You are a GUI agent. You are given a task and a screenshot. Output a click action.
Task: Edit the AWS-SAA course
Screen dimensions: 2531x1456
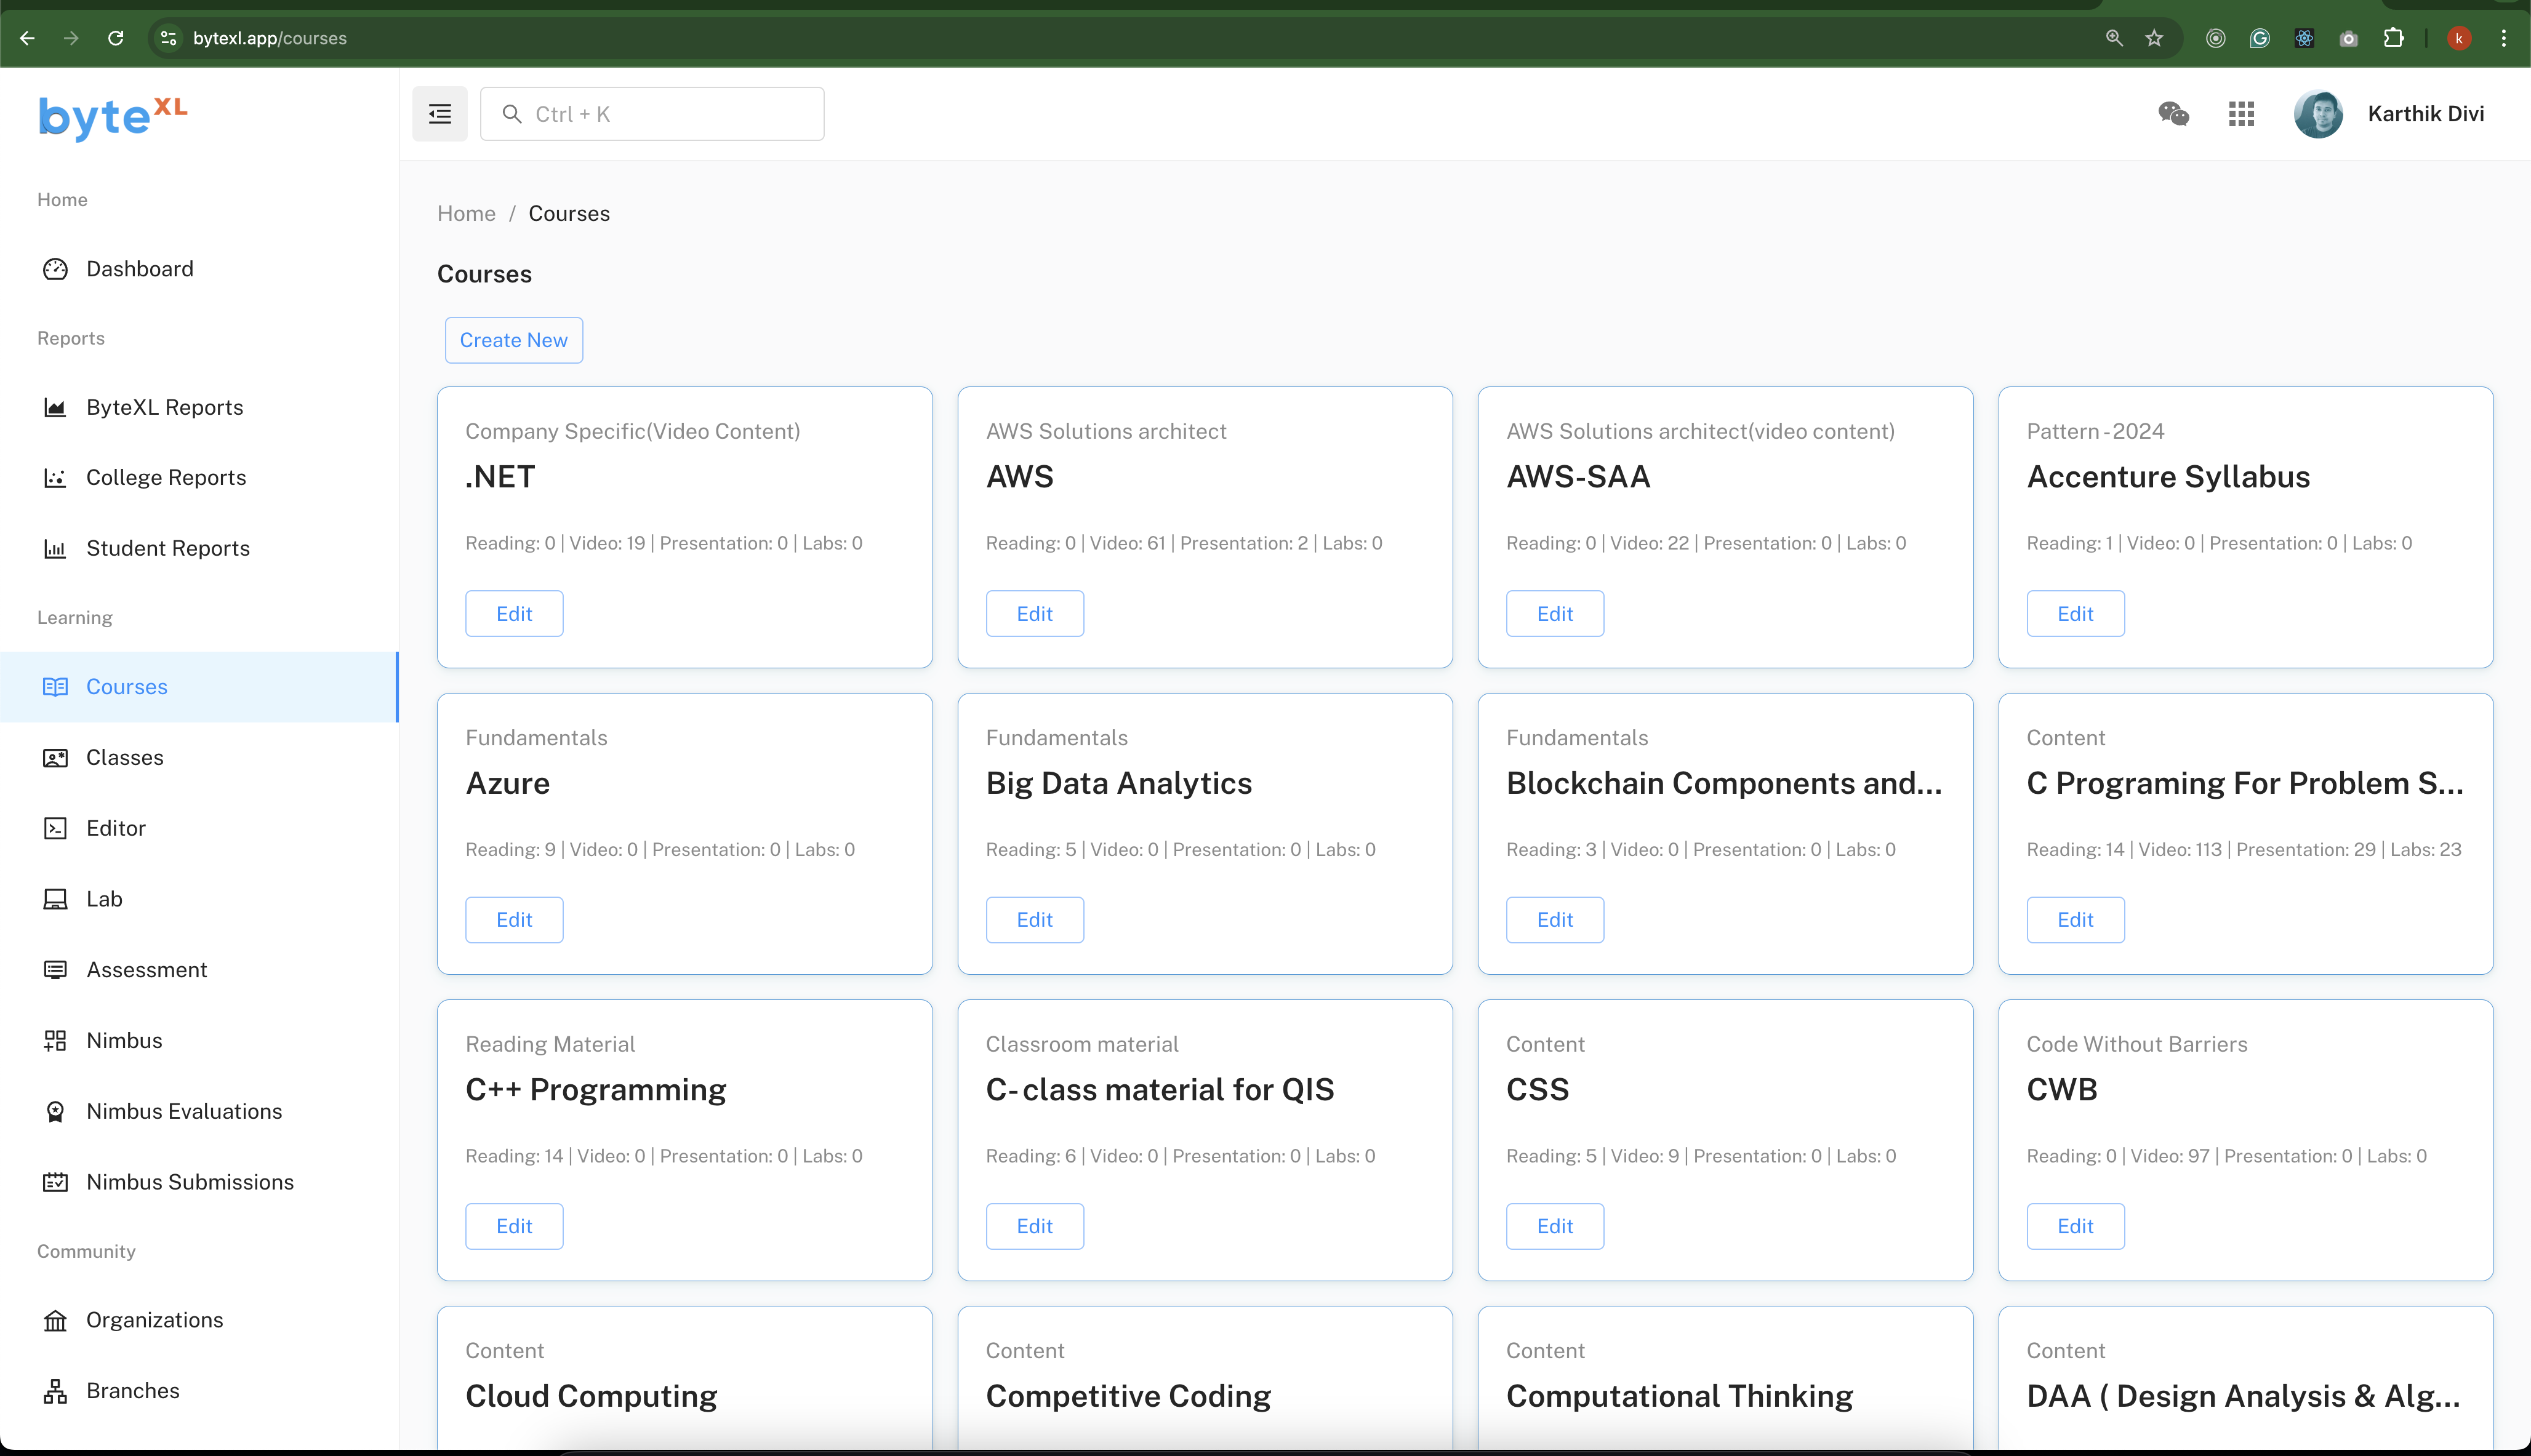[1554, 613]
